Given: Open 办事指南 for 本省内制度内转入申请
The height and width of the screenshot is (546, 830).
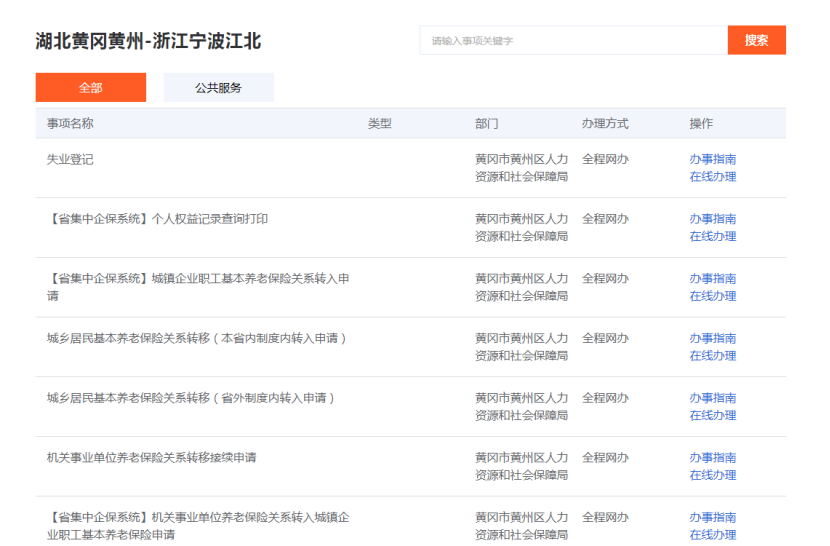Looking at the screenshot, I should click(712, 338).
